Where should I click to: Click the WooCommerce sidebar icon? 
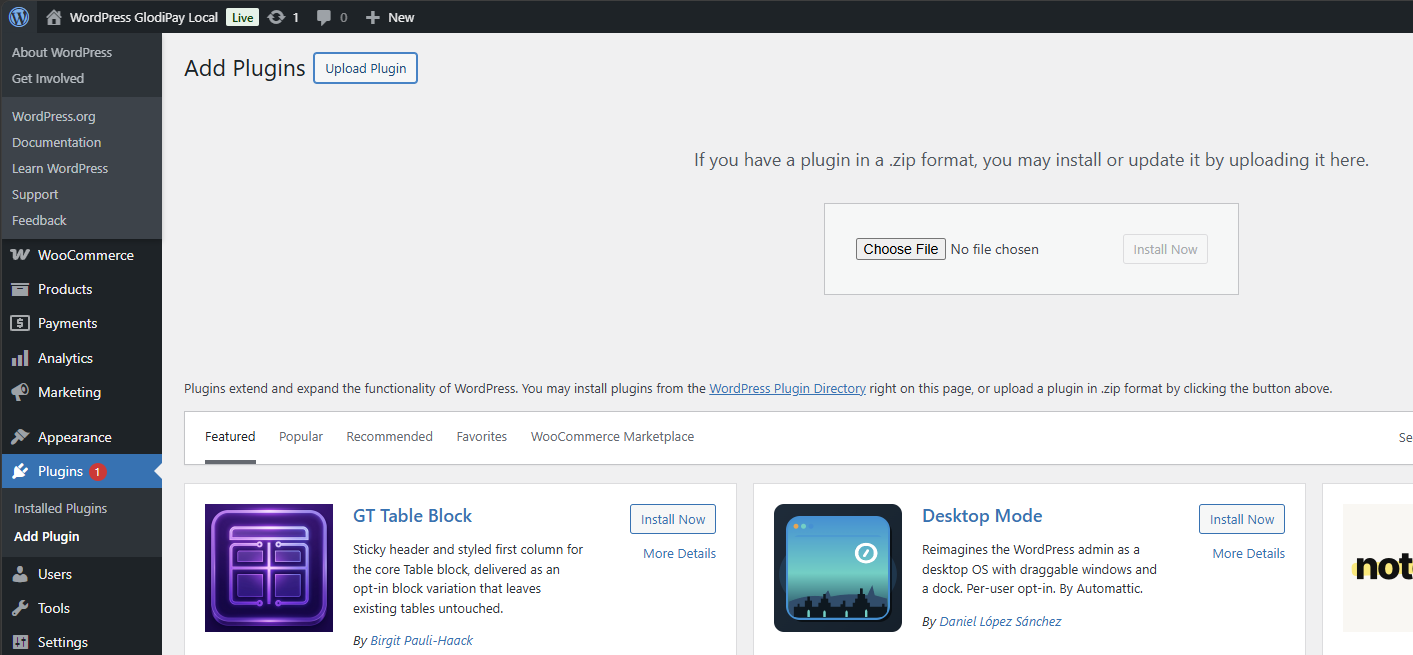[x=20, y=255]
